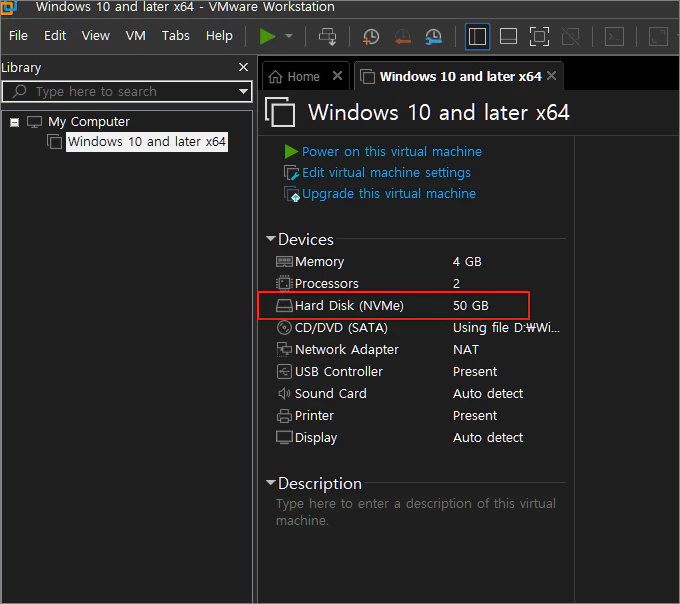This screenshot has height=604, width=680.
Task: Click the Send Ctrl+Alt+Del toolbar icon
Action: coord(328,36)
